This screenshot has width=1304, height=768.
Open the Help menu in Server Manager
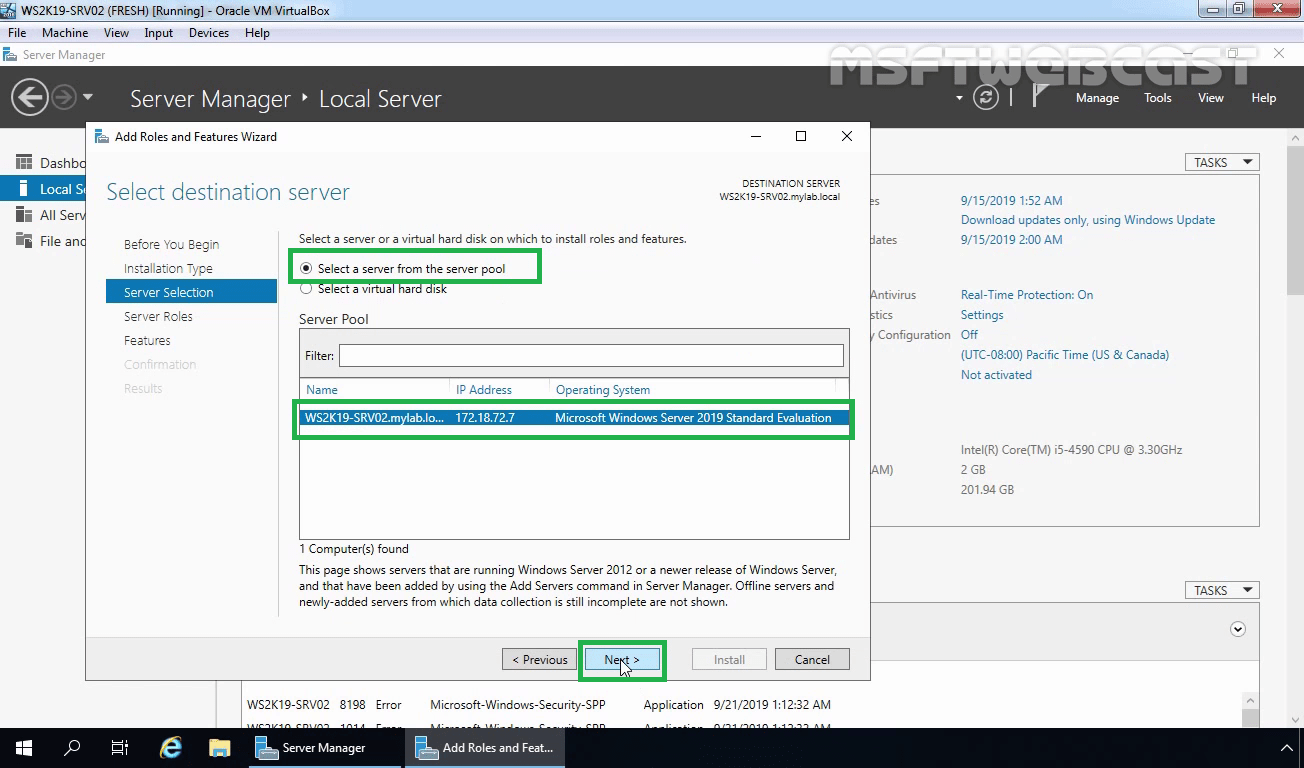tap(1264, 98)
